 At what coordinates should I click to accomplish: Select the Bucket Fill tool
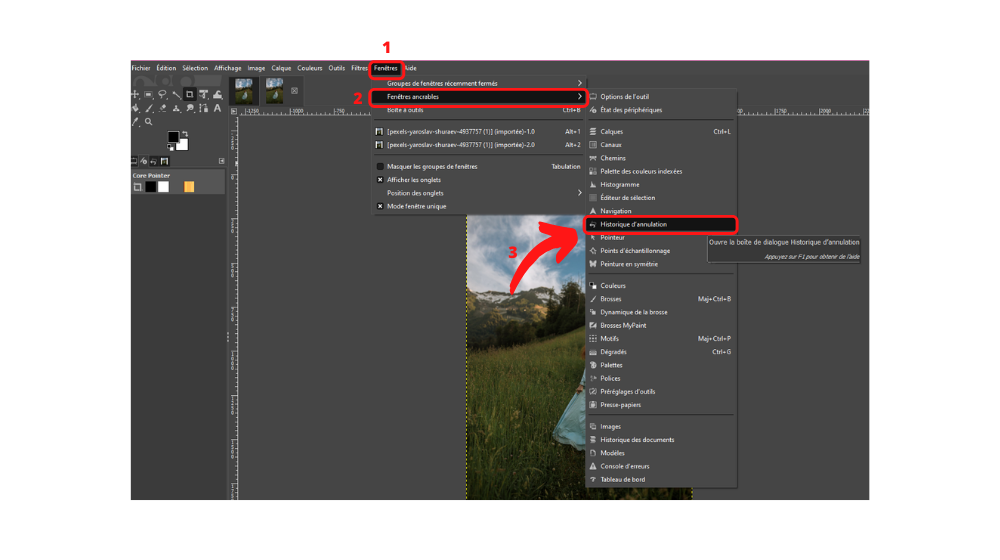pos(135,108)
